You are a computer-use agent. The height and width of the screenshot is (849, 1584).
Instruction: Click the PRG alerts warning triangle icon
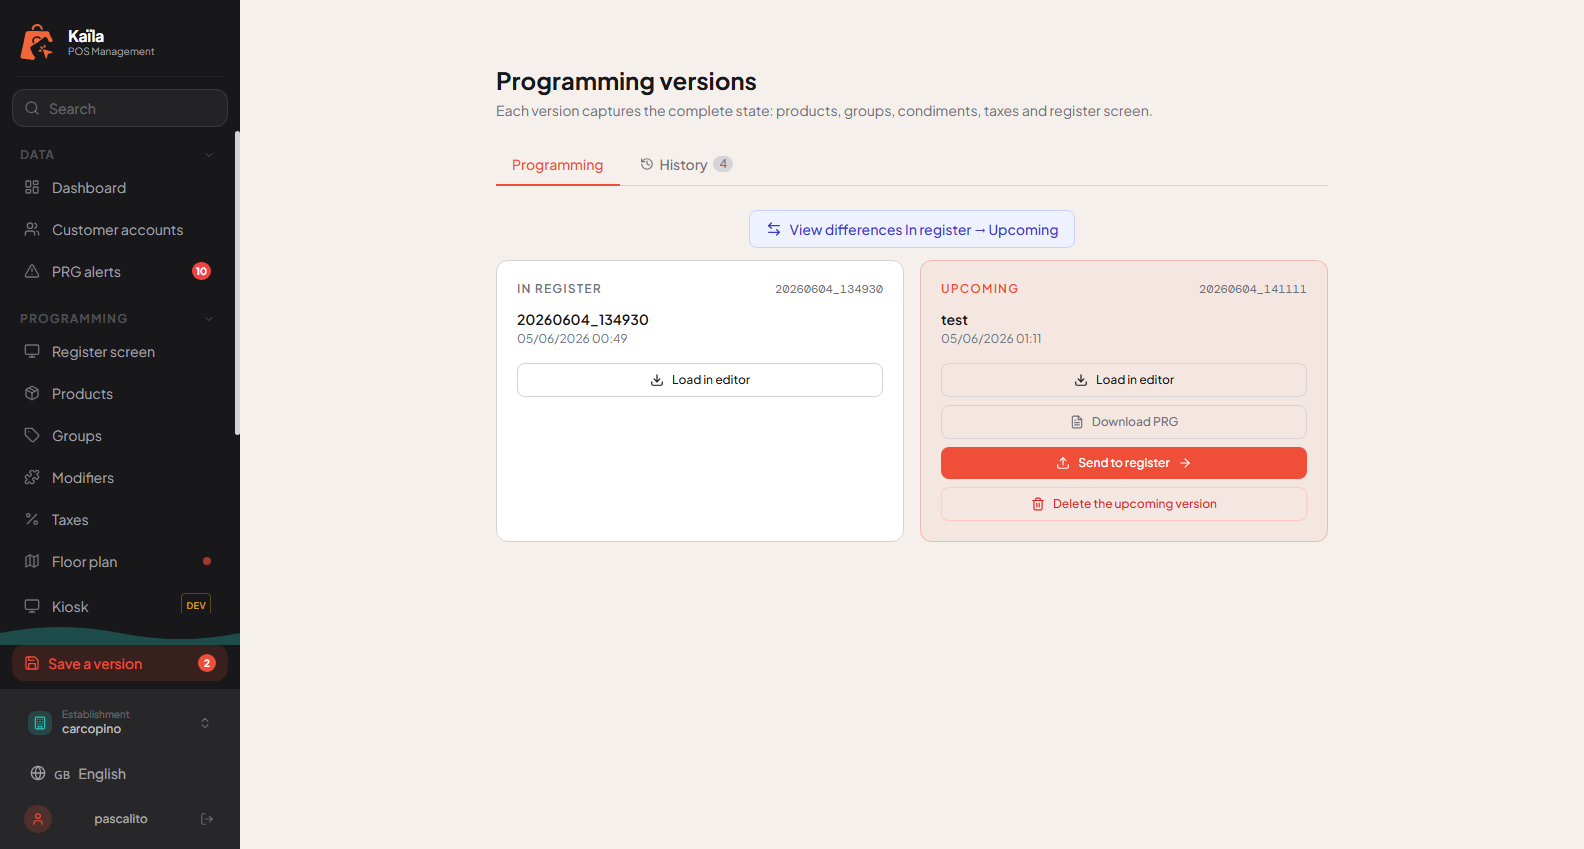(x=32, y=271)
